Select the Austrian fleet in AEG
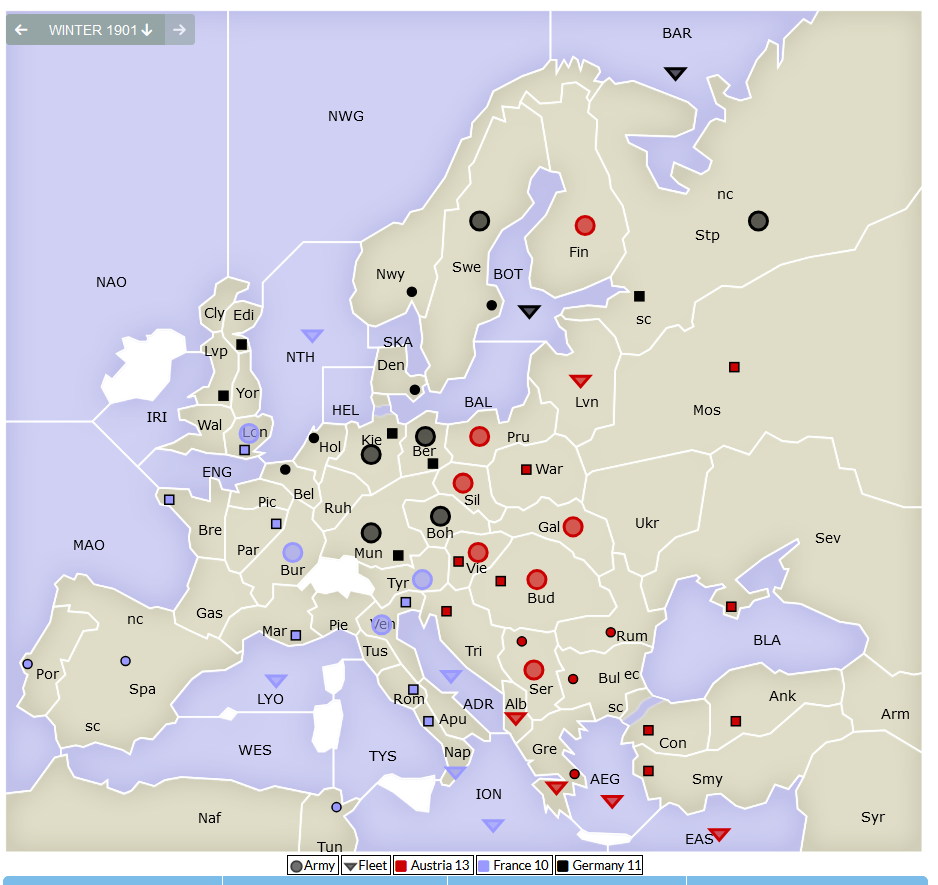 (612, 801)
